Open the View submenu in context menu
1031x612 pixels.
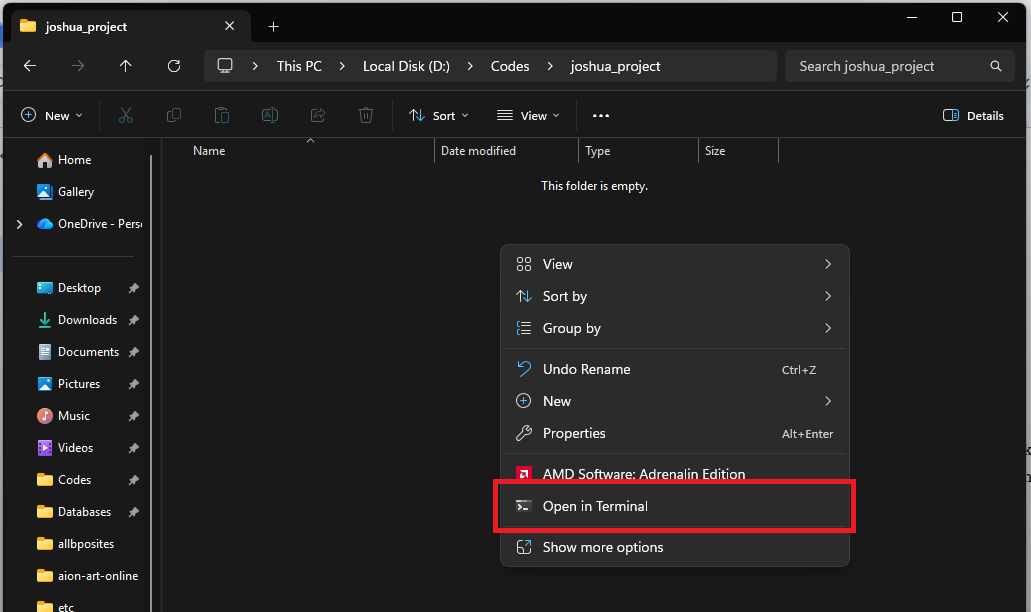click(675, 264)
